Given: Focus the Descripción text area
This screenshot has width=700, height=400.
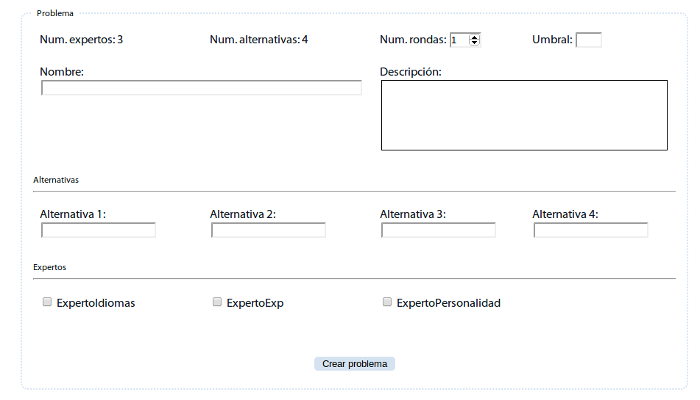Looking at the screenshot, I should click(x=524, y=115).
